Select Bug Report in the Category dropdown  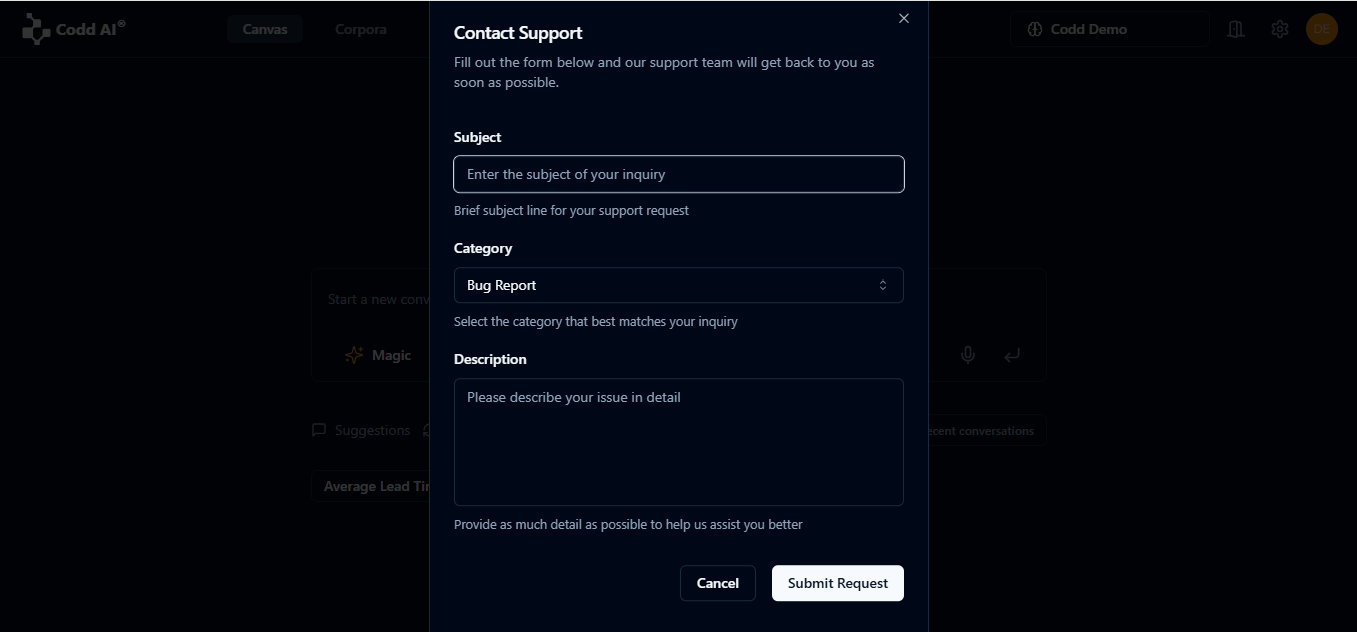pos(678,285)
